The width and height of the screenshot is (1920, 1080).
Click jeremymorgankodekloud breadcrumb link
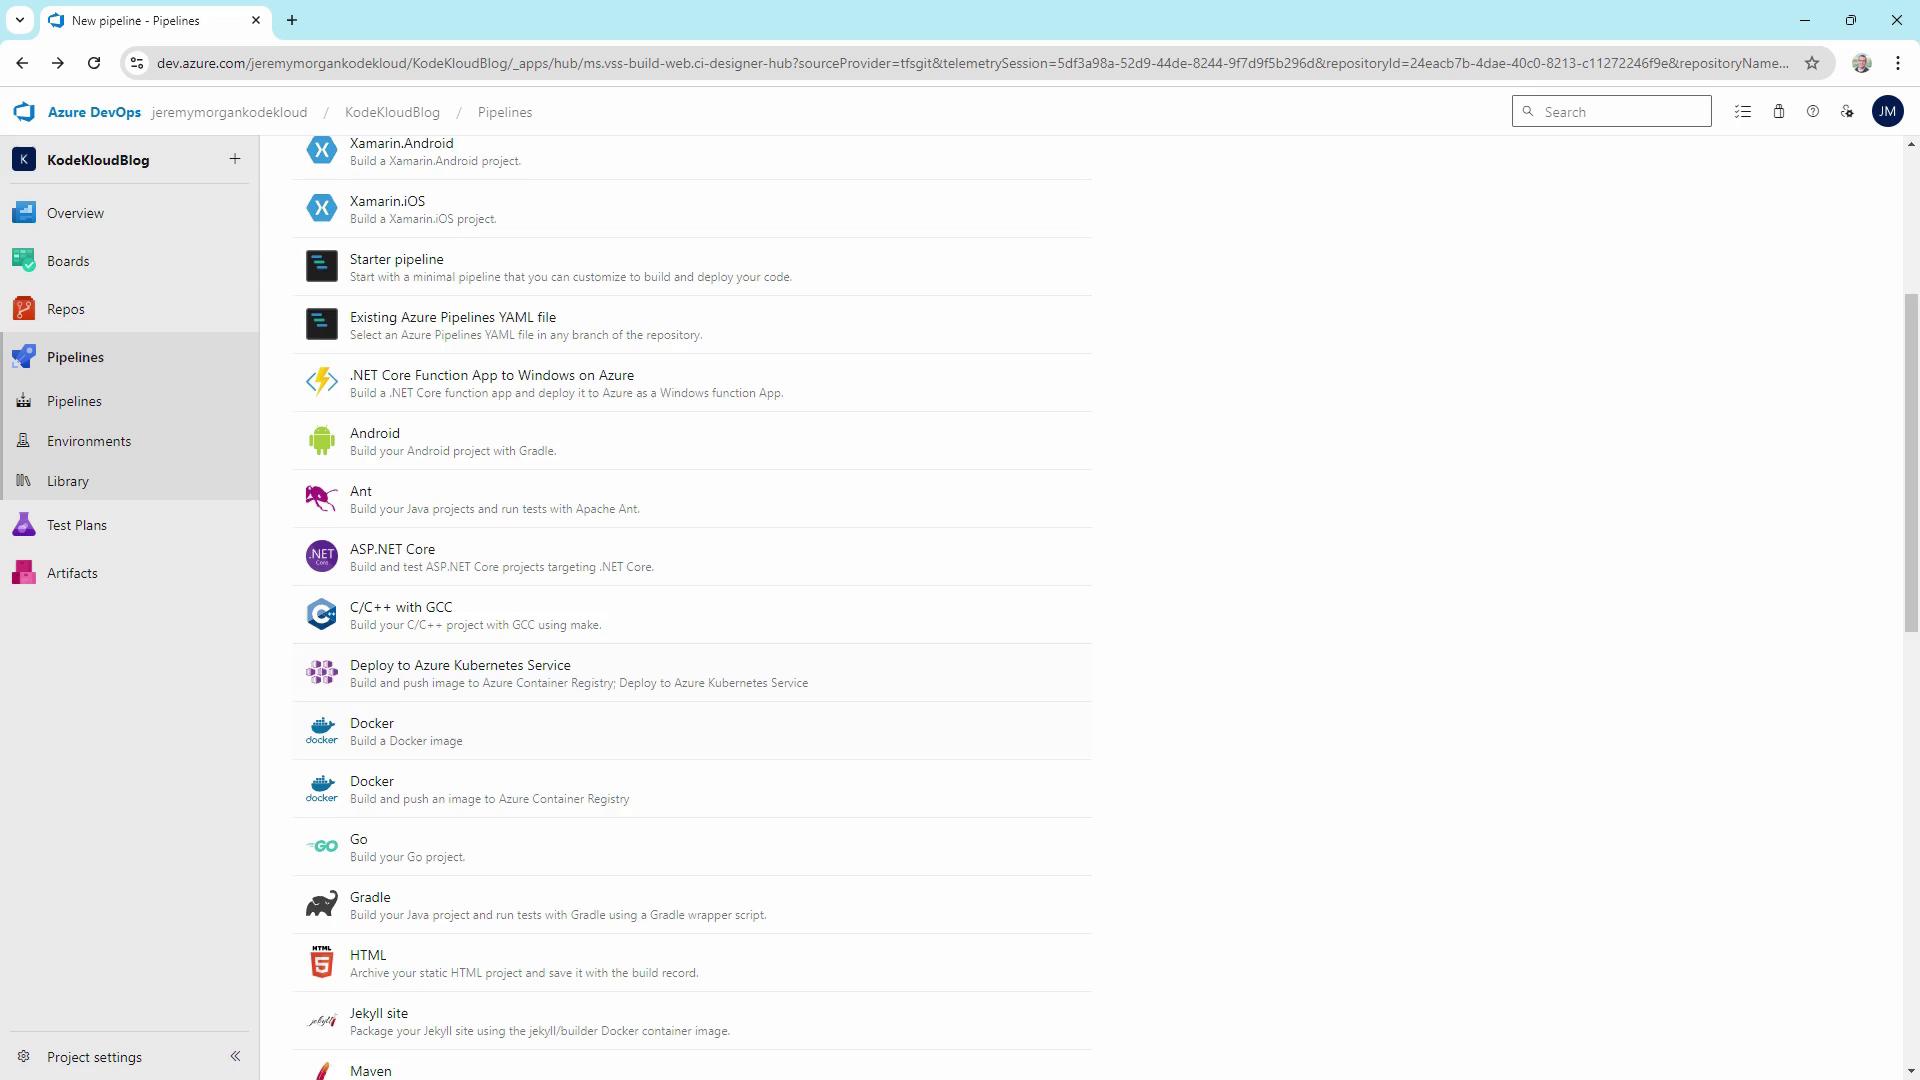pyautogui.click(x=229, y=112)
